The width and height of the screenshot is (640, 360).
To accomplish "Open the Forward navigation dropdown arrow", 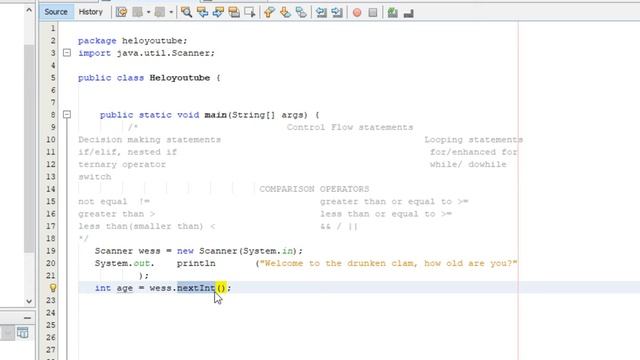I will coord(171,13).
